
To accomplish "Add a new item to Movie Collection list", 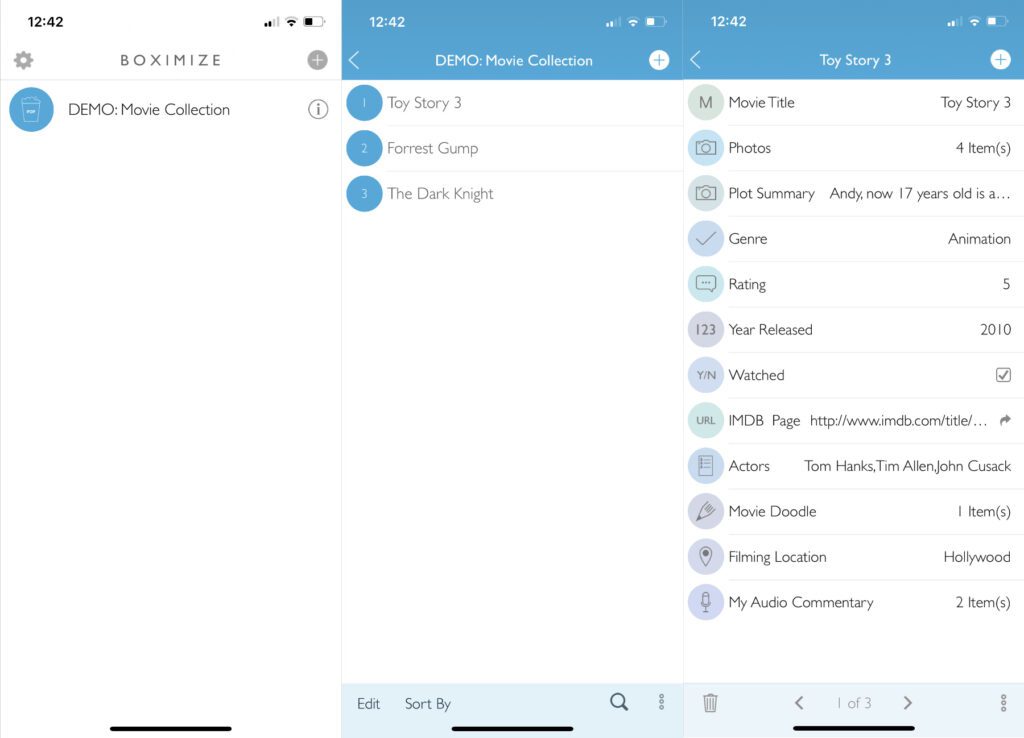I will pos(659,60).
